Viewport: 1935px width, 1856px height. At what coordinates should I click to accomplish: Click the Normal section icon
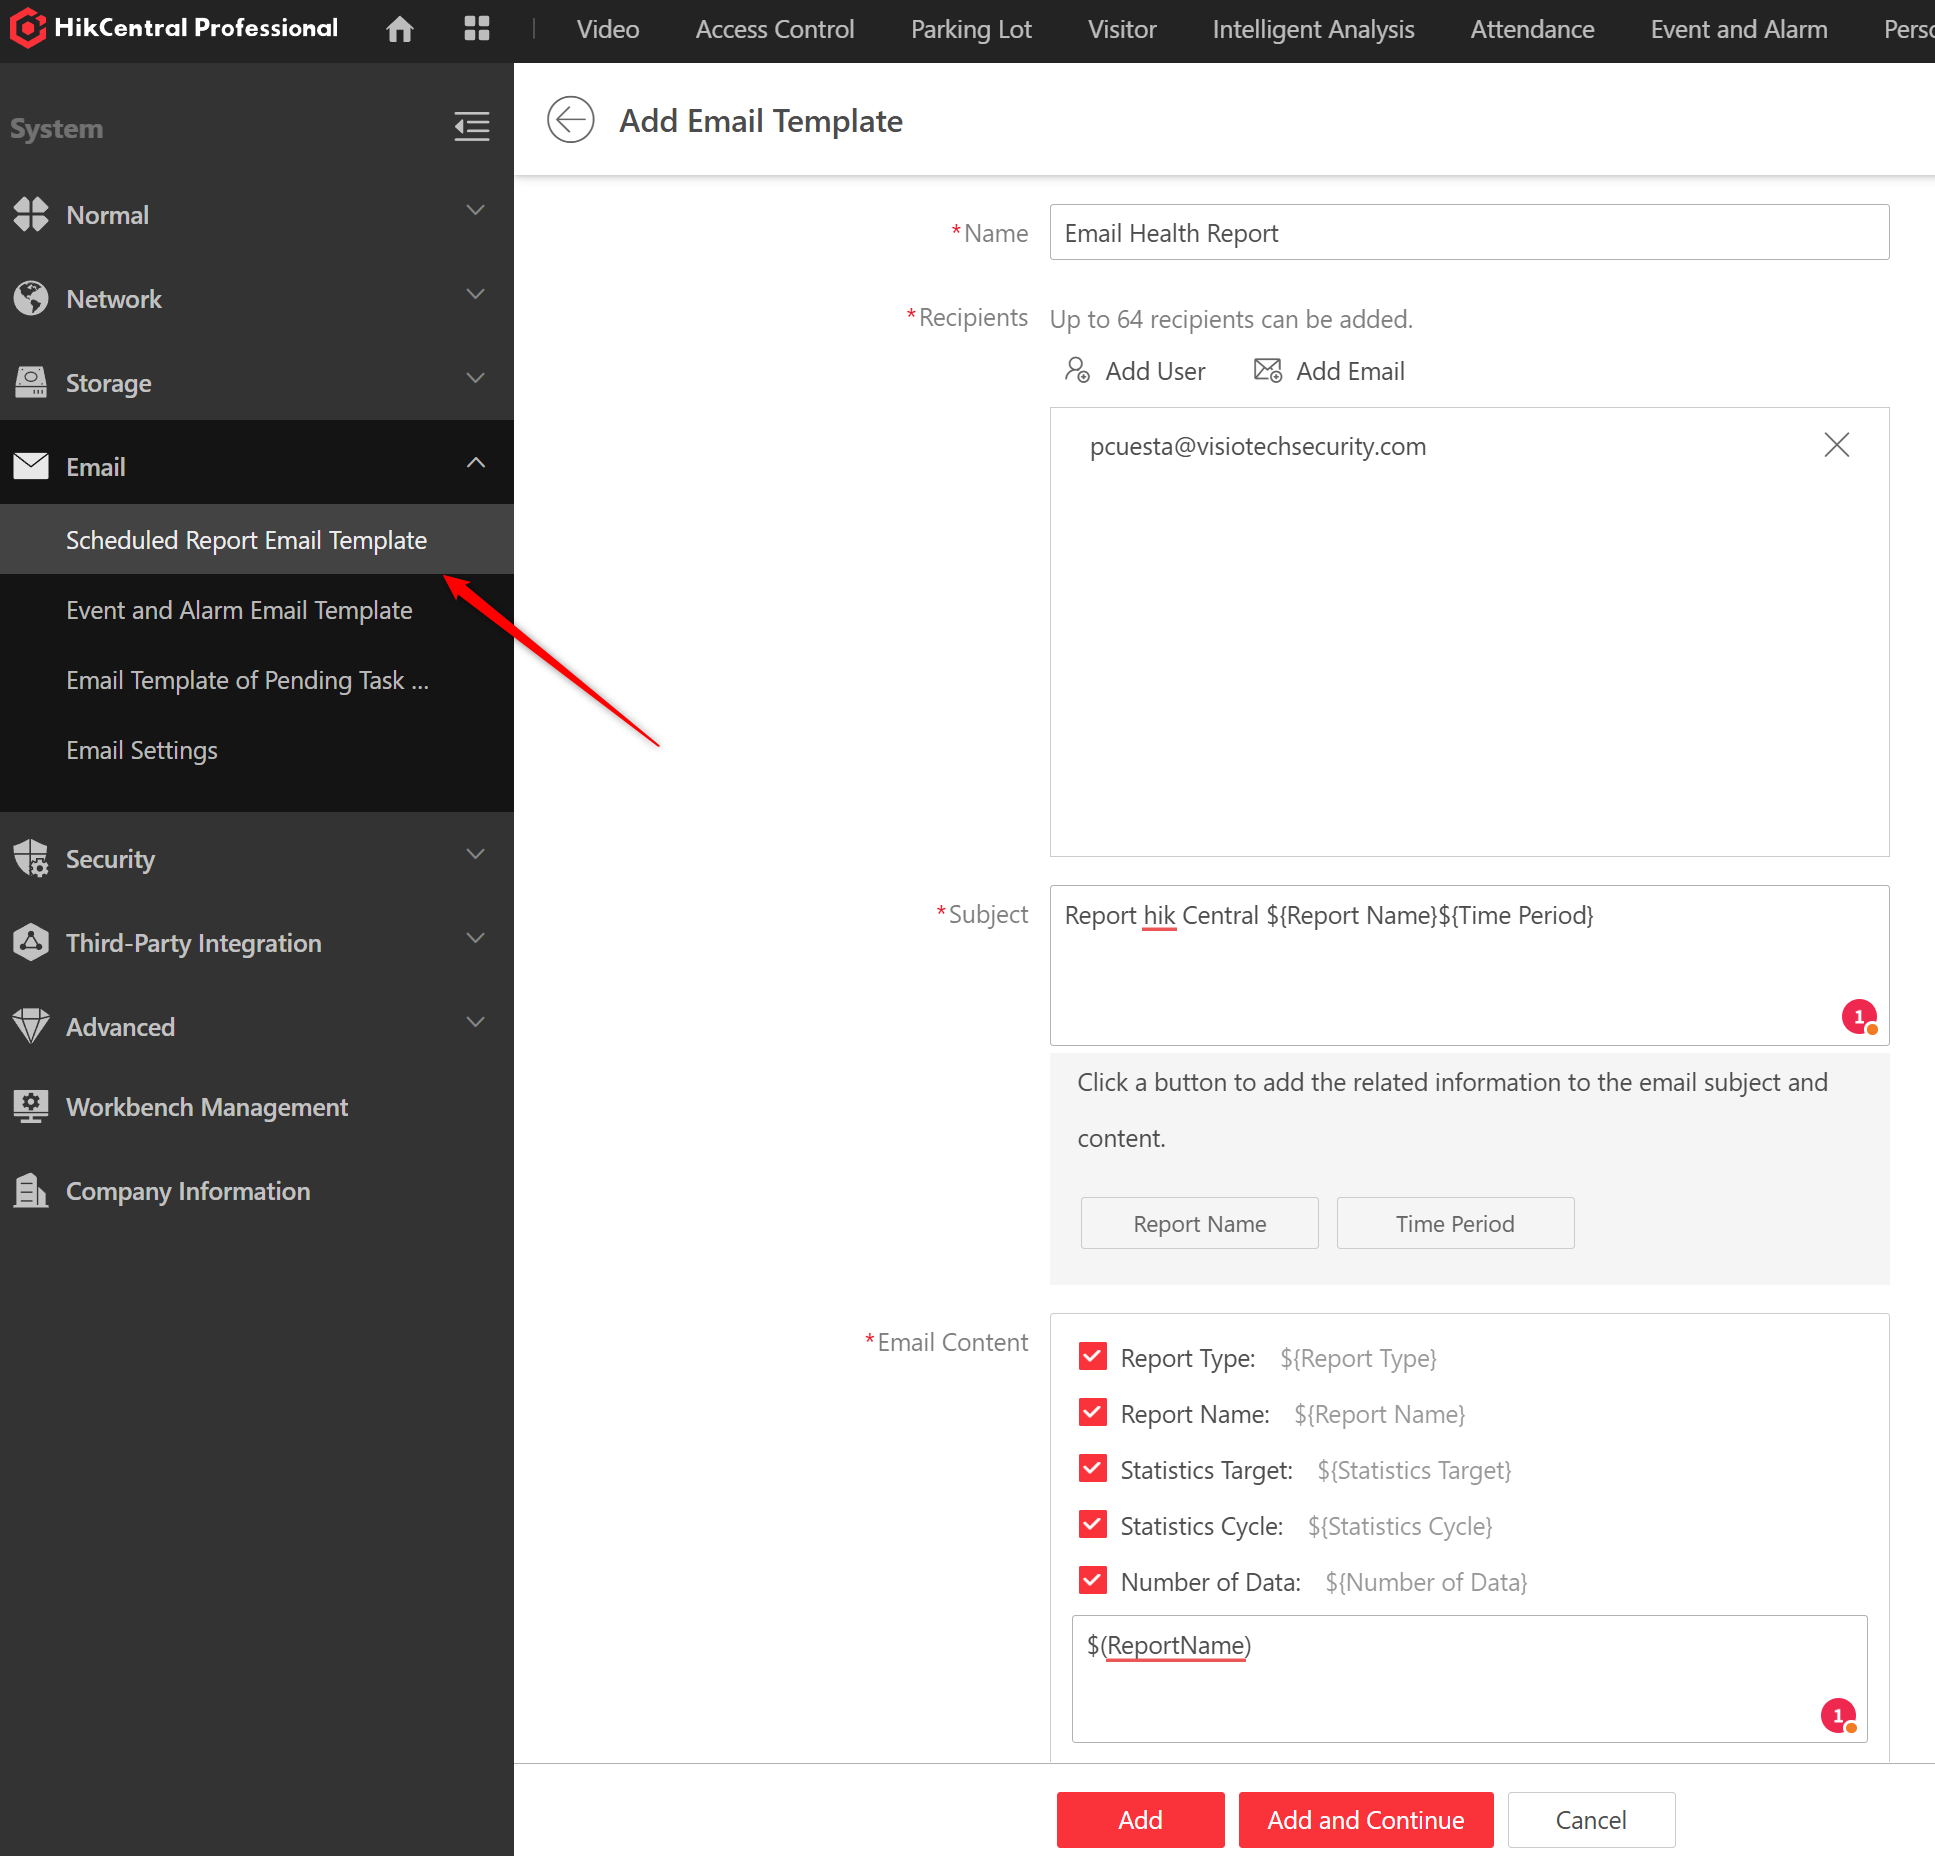[x=31, y=214]
